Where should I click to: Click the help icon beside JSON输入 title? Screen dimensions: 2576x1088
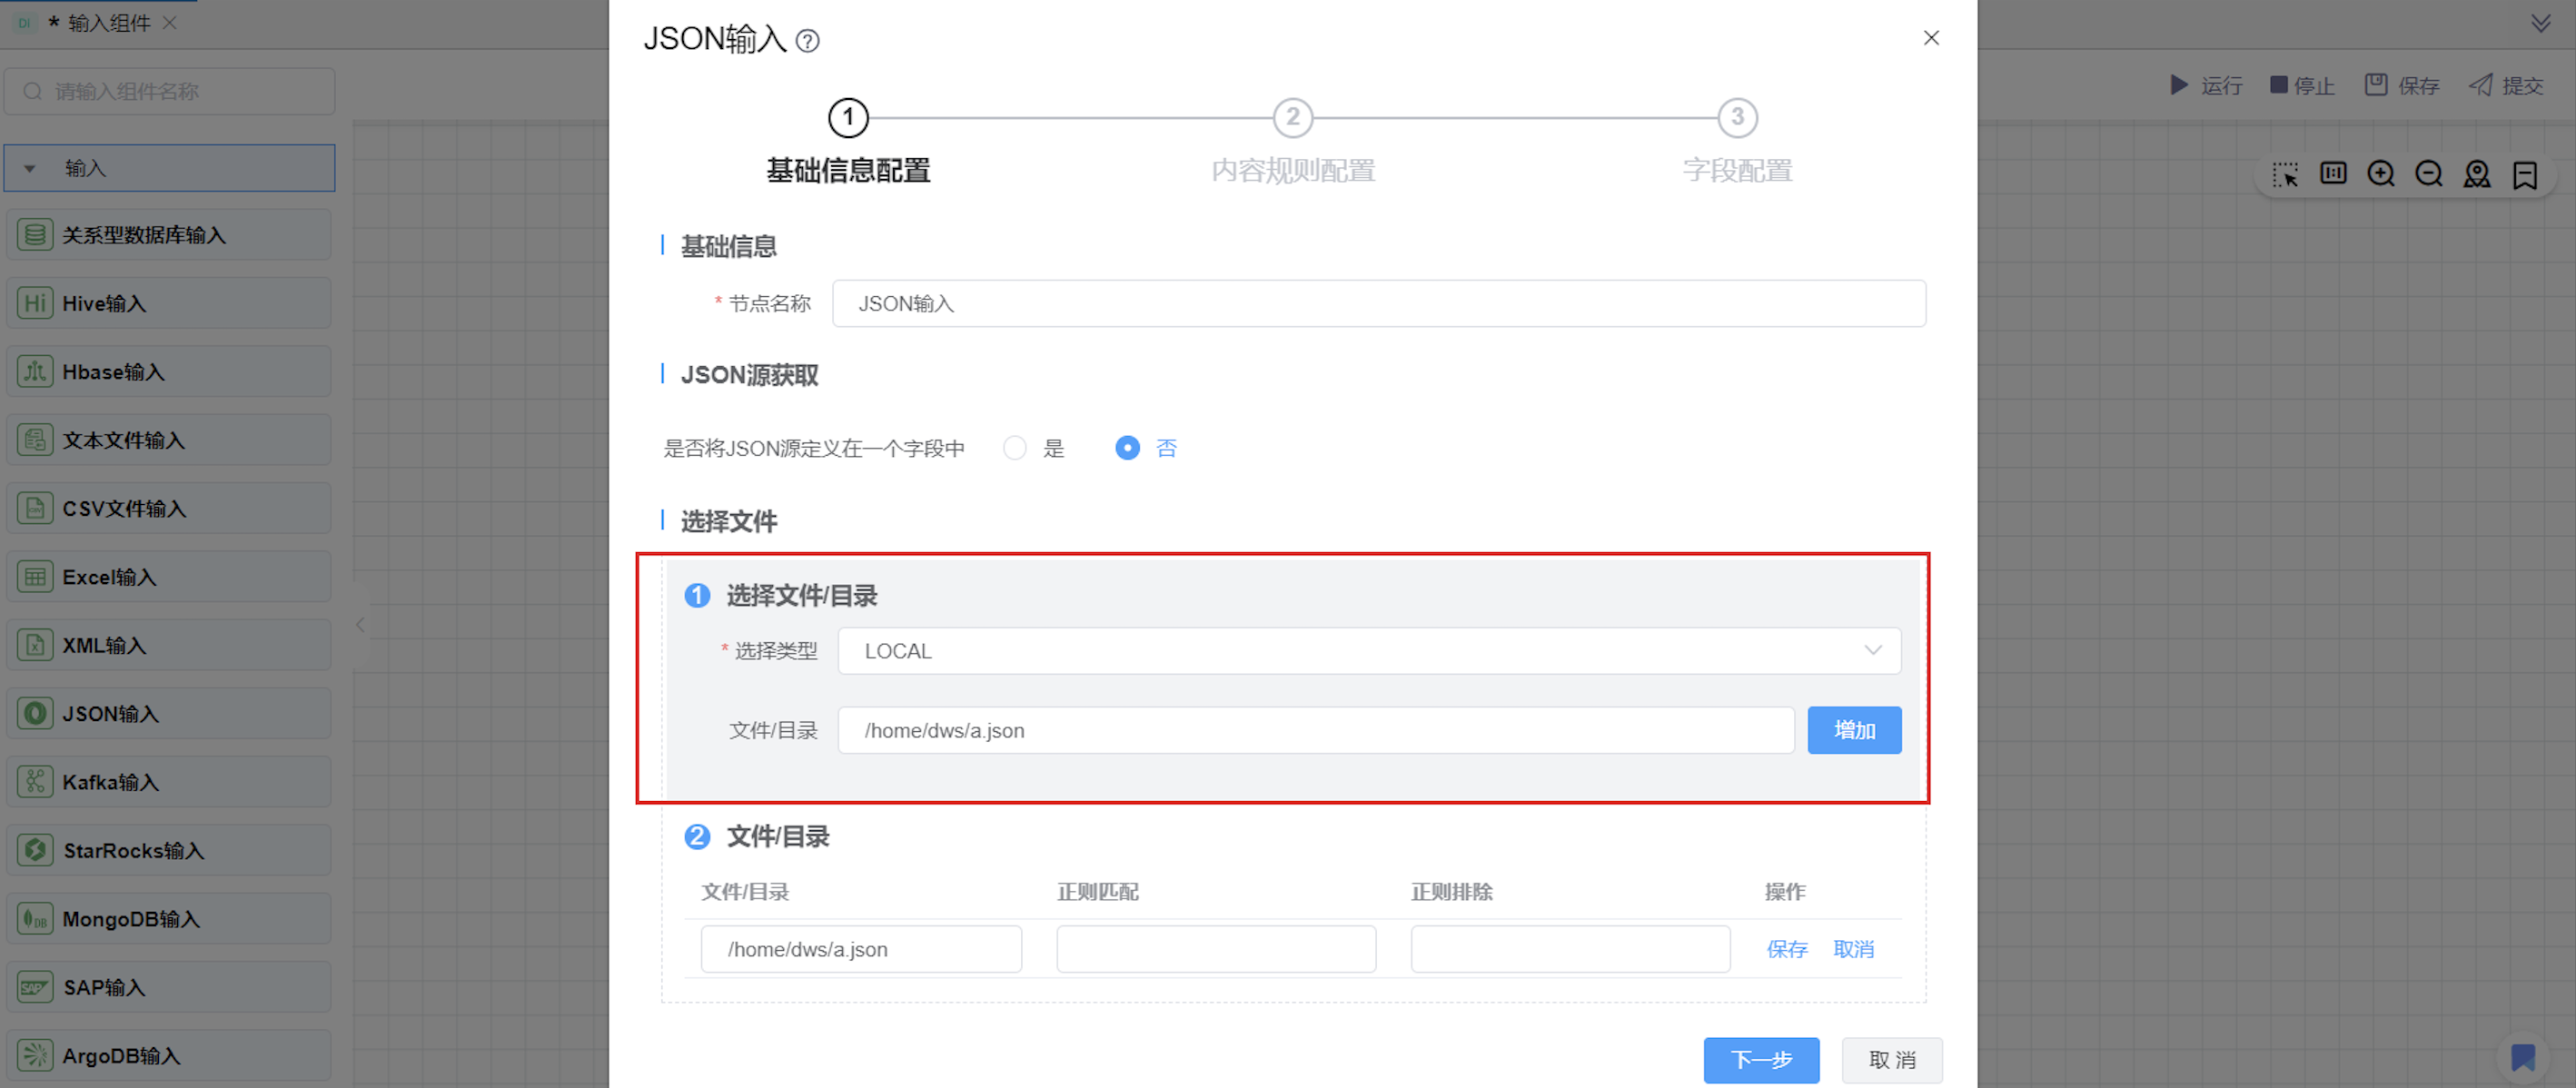807,41
